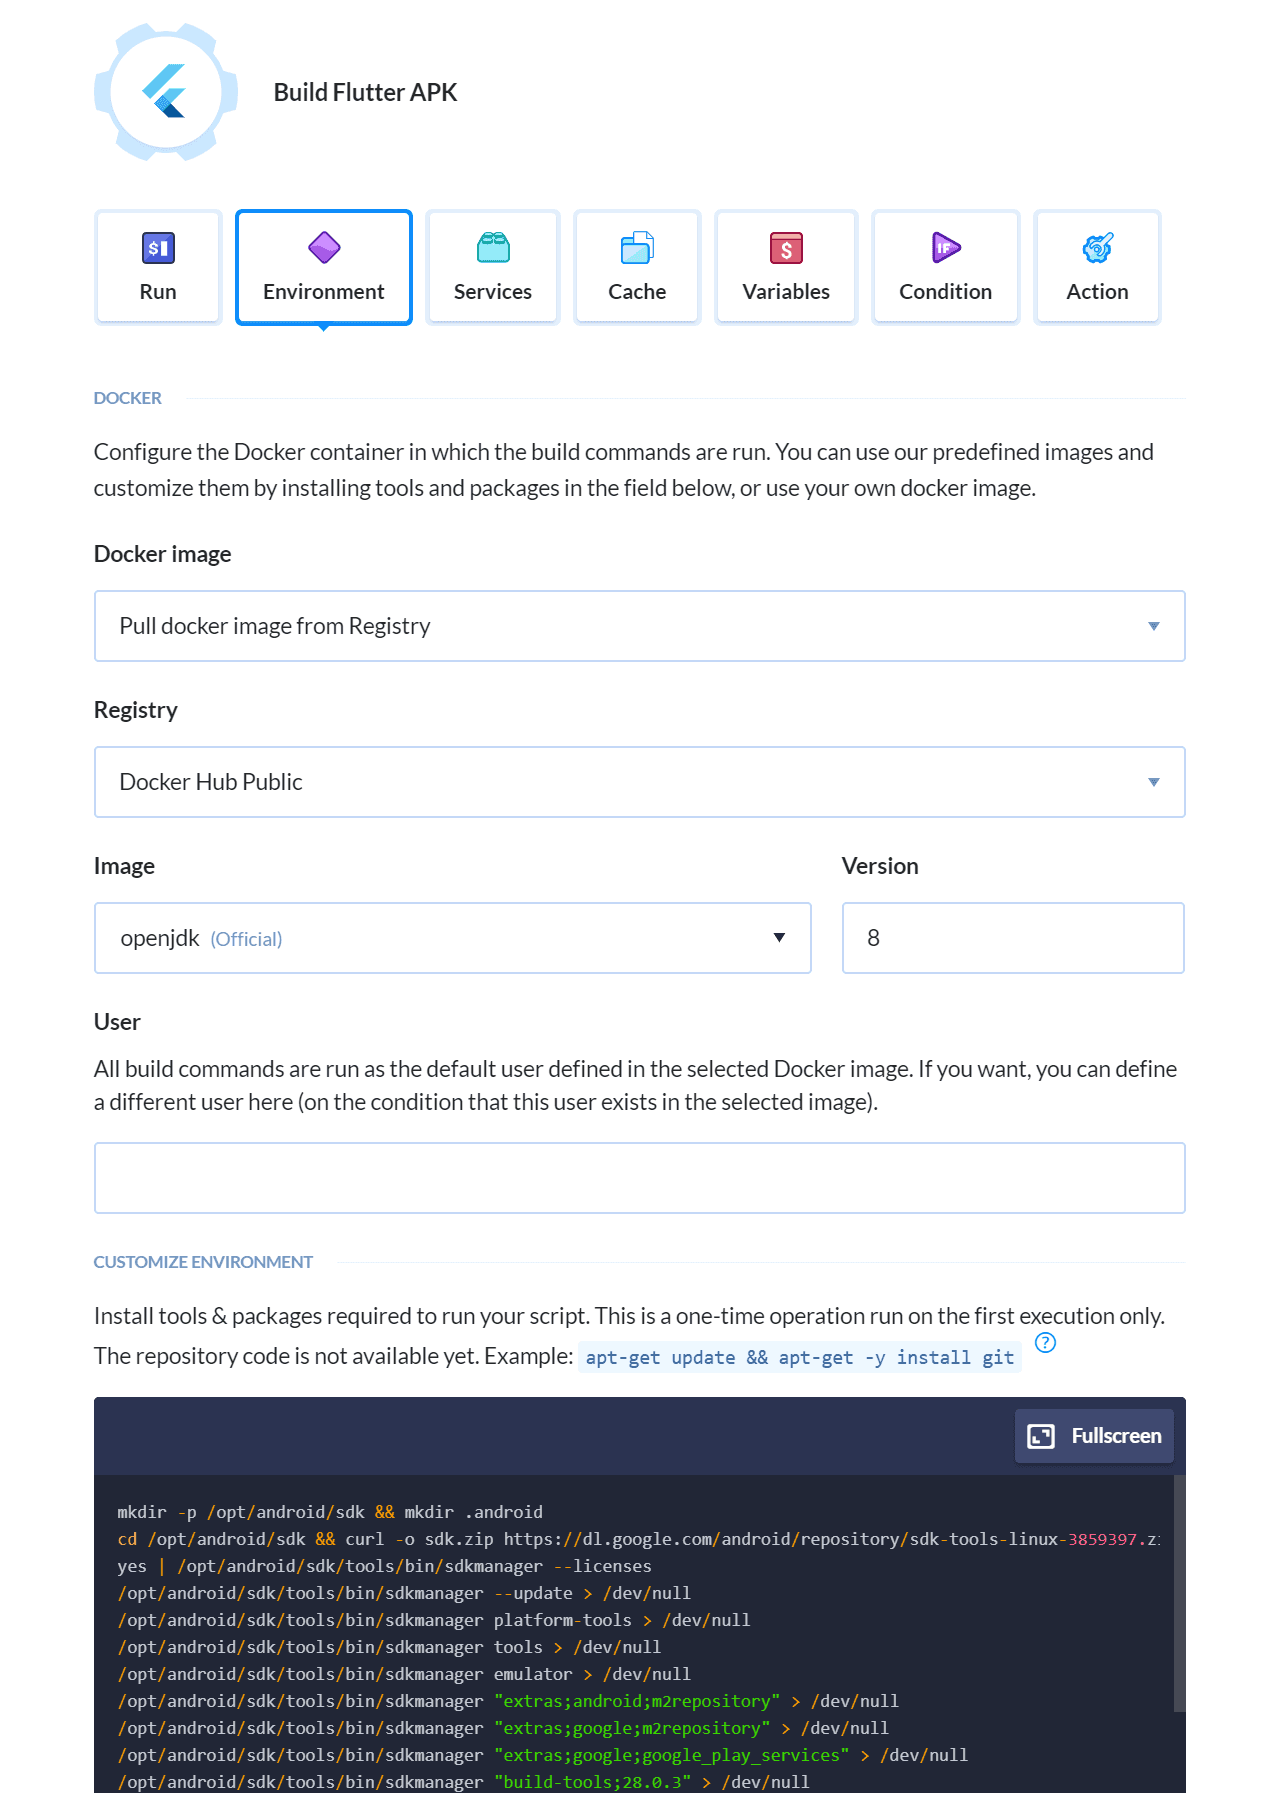1279x1812 pixels.
Task: Click the sdkmanager --licenses line in editor
Action: point(384,1566)
